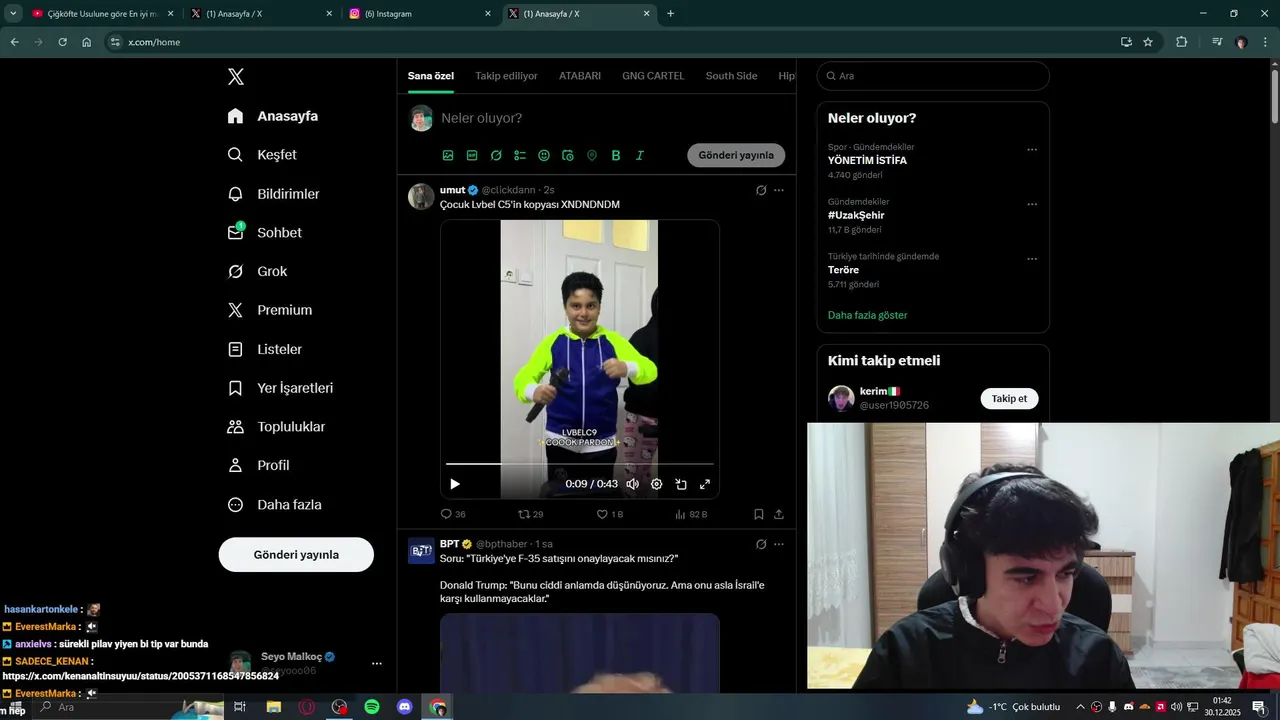
Task: Click Grok enhance icon in composer
Action: tap(496, 156)
